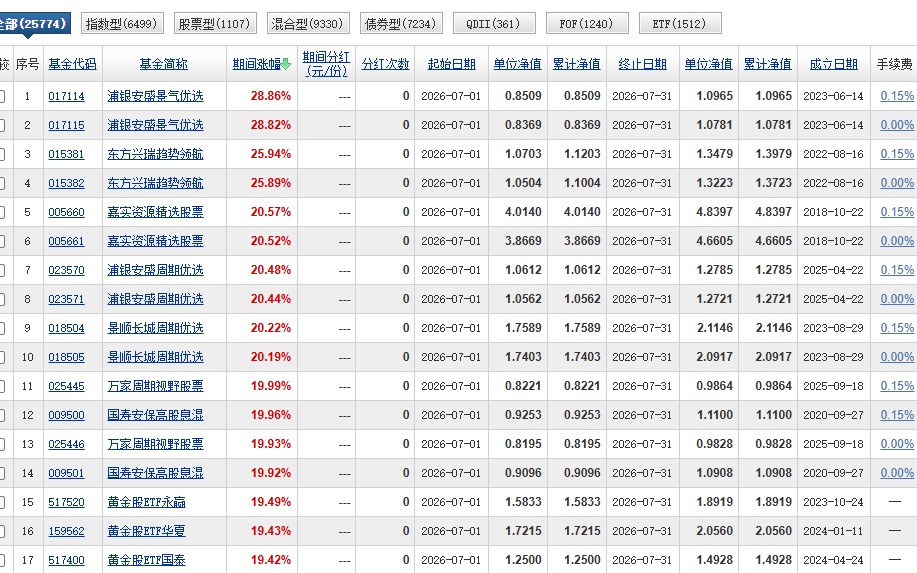Open fund code 023571
Viewport: 917px width, 573px height.
[x=66, y=299]
